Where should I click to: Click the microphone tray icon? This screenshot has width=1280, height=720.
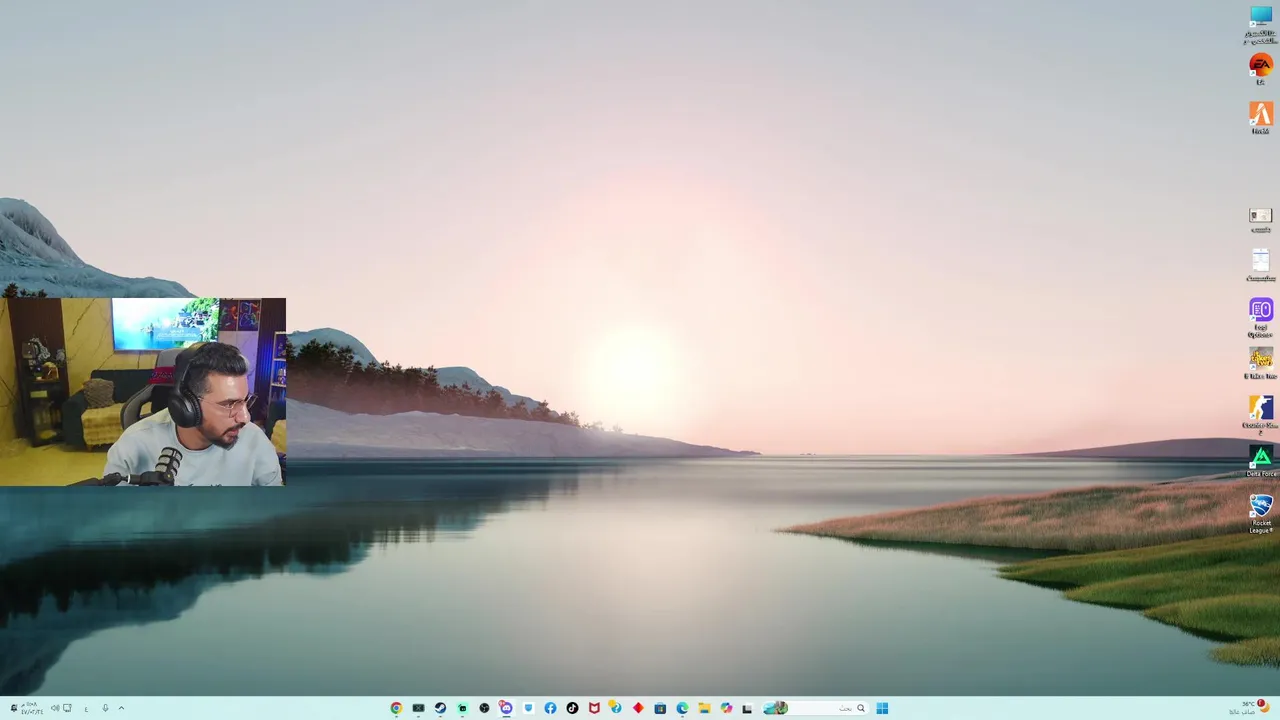pos(105,708)
